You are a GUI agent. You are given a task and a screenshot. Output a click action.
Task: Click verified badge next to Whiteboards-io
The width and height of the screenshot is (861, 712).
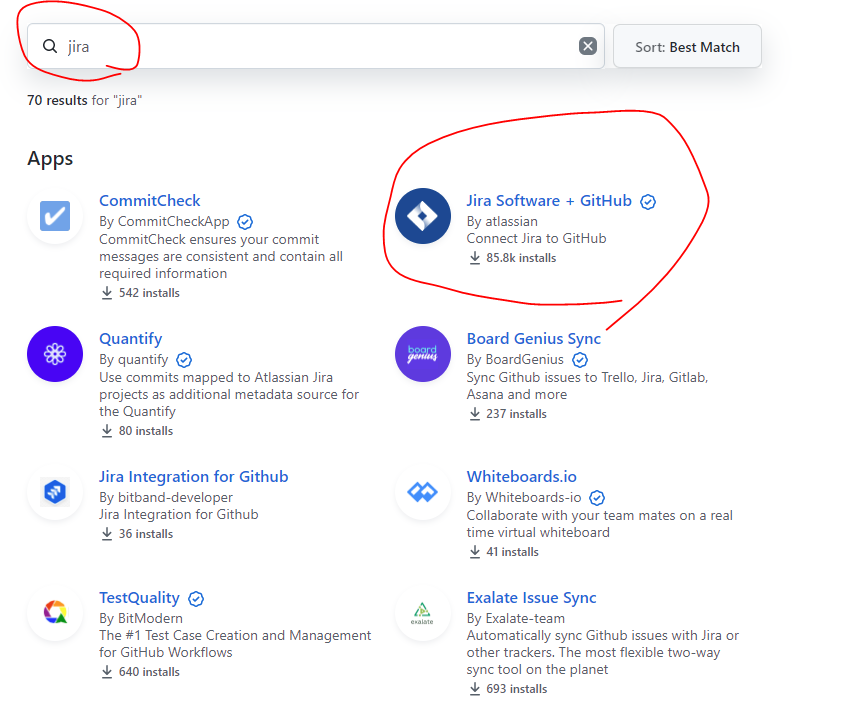[x=597, y=498]
